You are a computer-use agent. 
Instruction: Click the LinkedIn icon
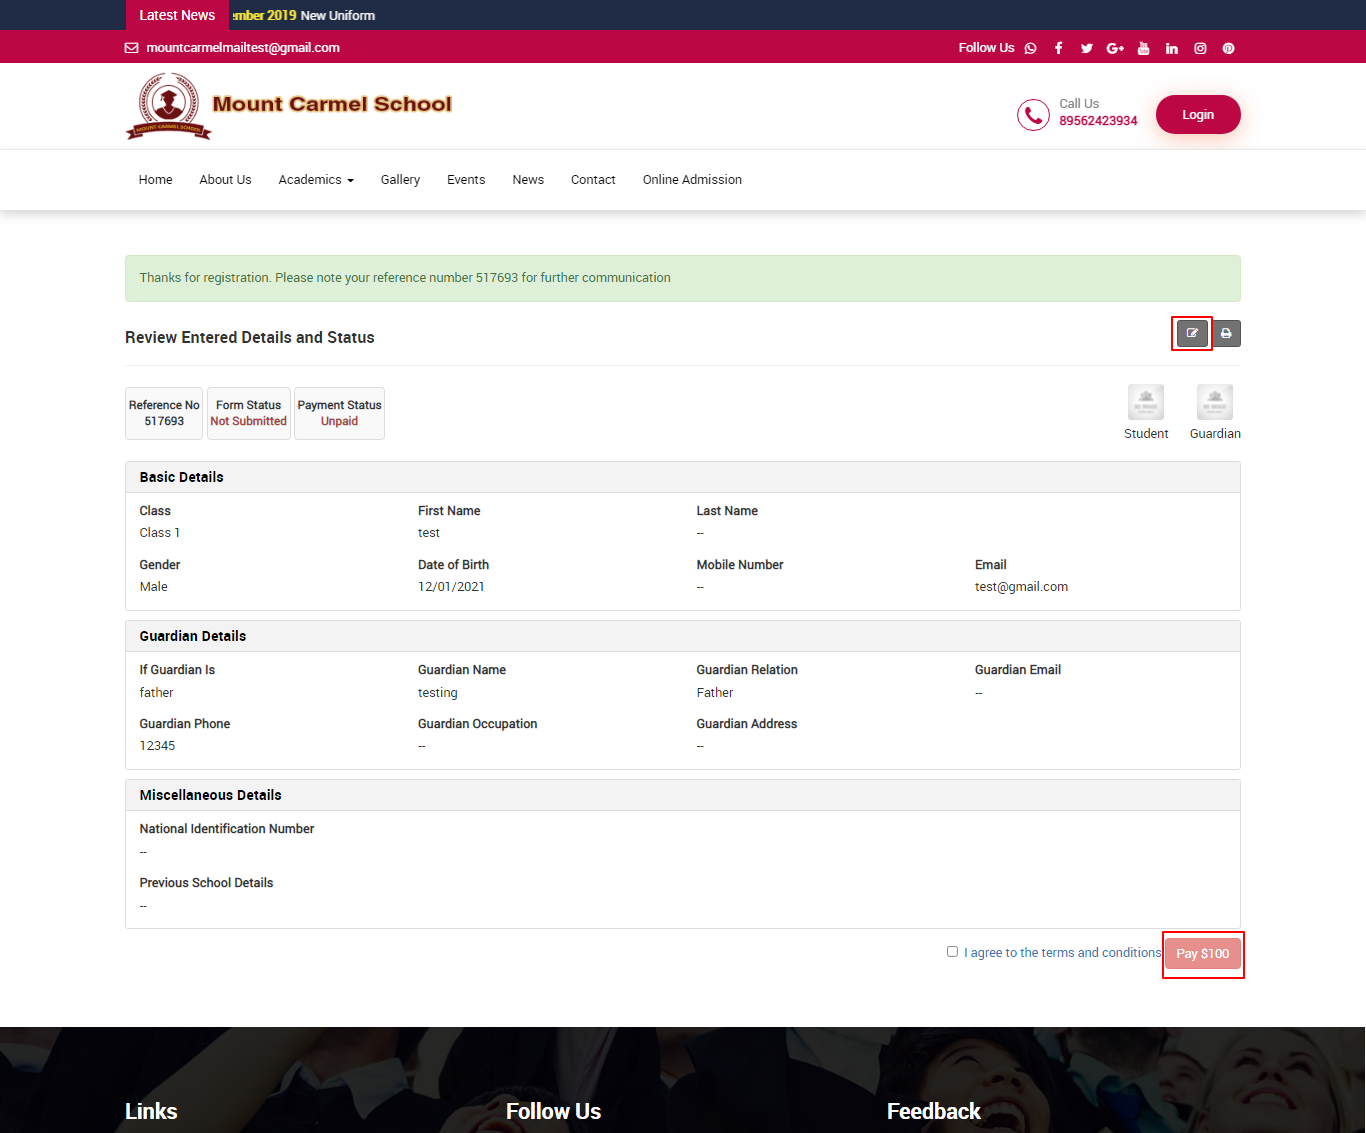click(1171, 48)
